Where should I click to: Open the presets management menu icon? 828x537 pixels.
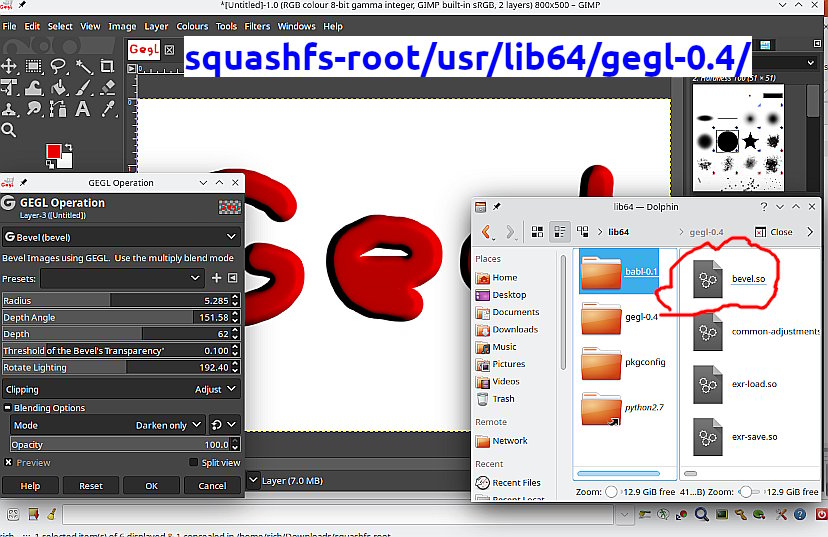point(232,278)
